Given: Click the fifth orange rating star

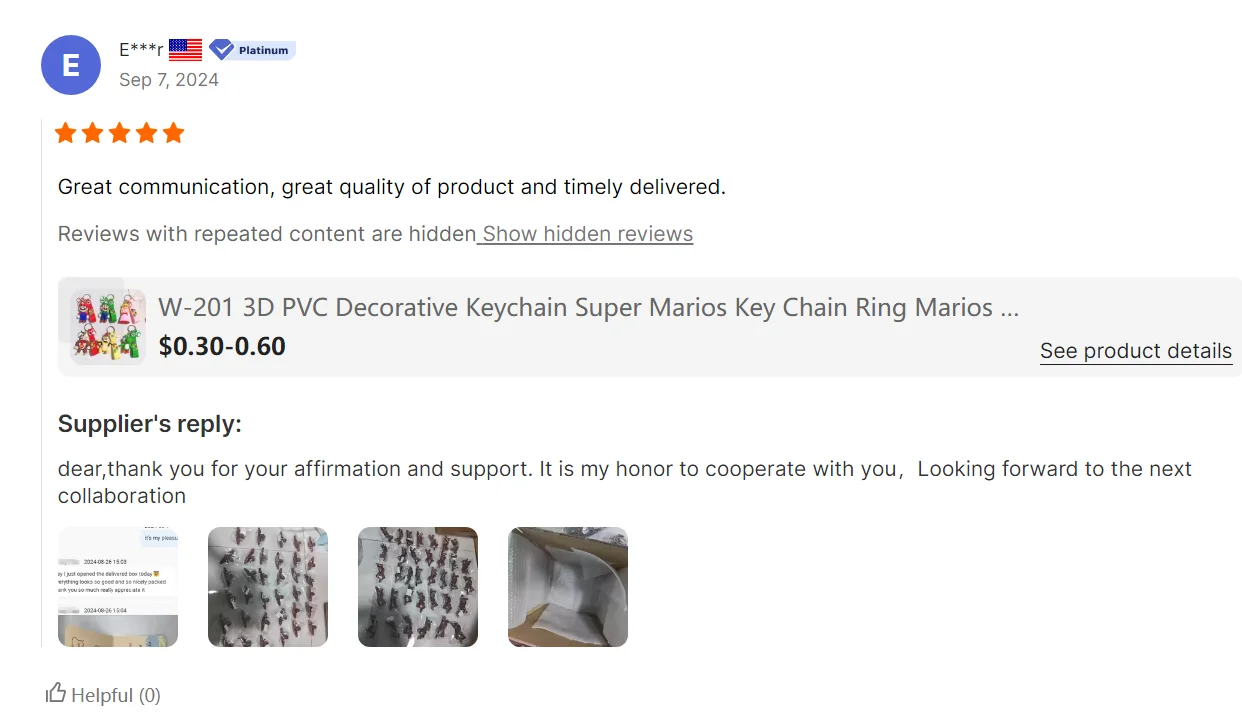Looking at the screenshot, I should pos(174,133).
